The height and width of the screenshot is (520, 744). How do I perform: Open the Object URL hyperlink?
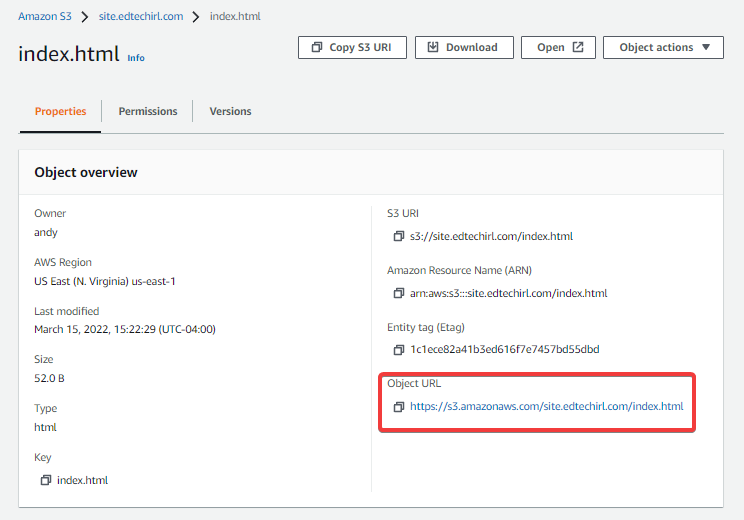point(547,406)
